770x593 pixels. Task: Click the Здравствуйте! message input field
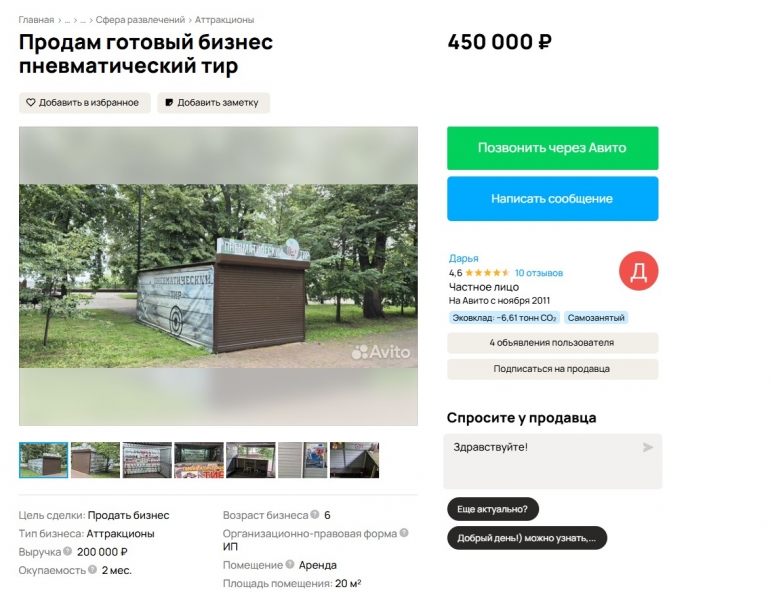coord(552,461)
